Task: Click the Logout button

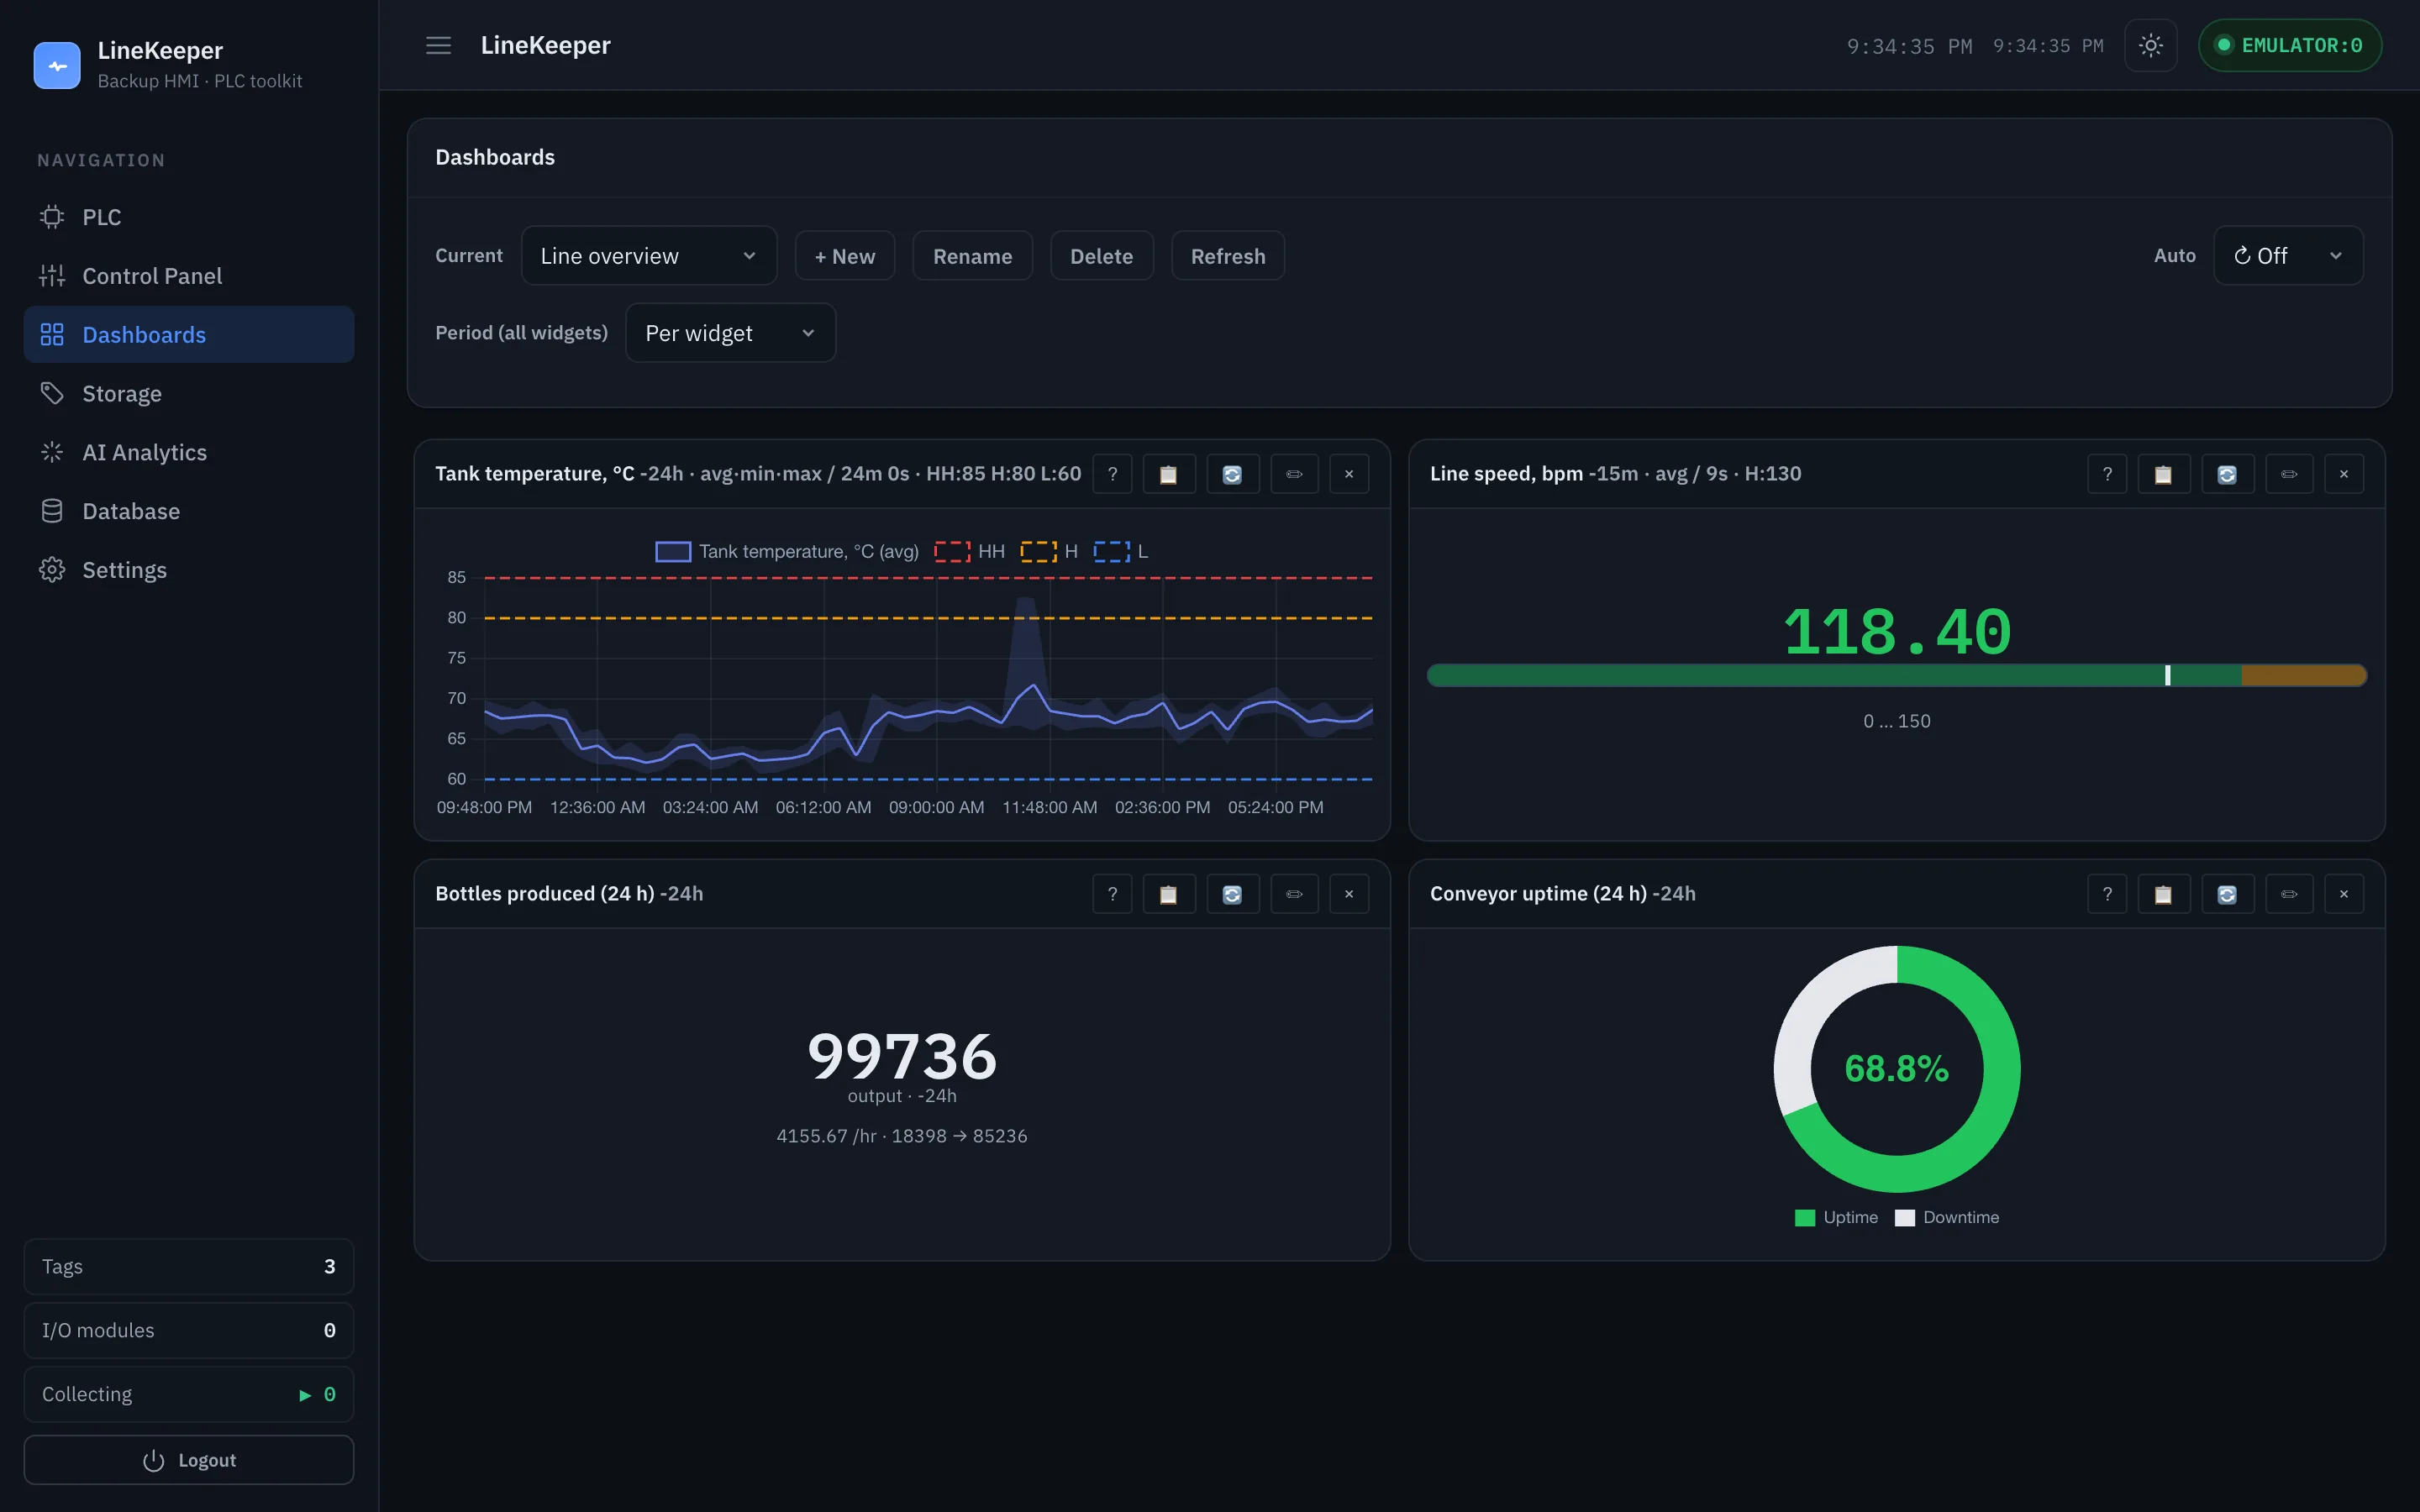Action: pos(189,1460)
